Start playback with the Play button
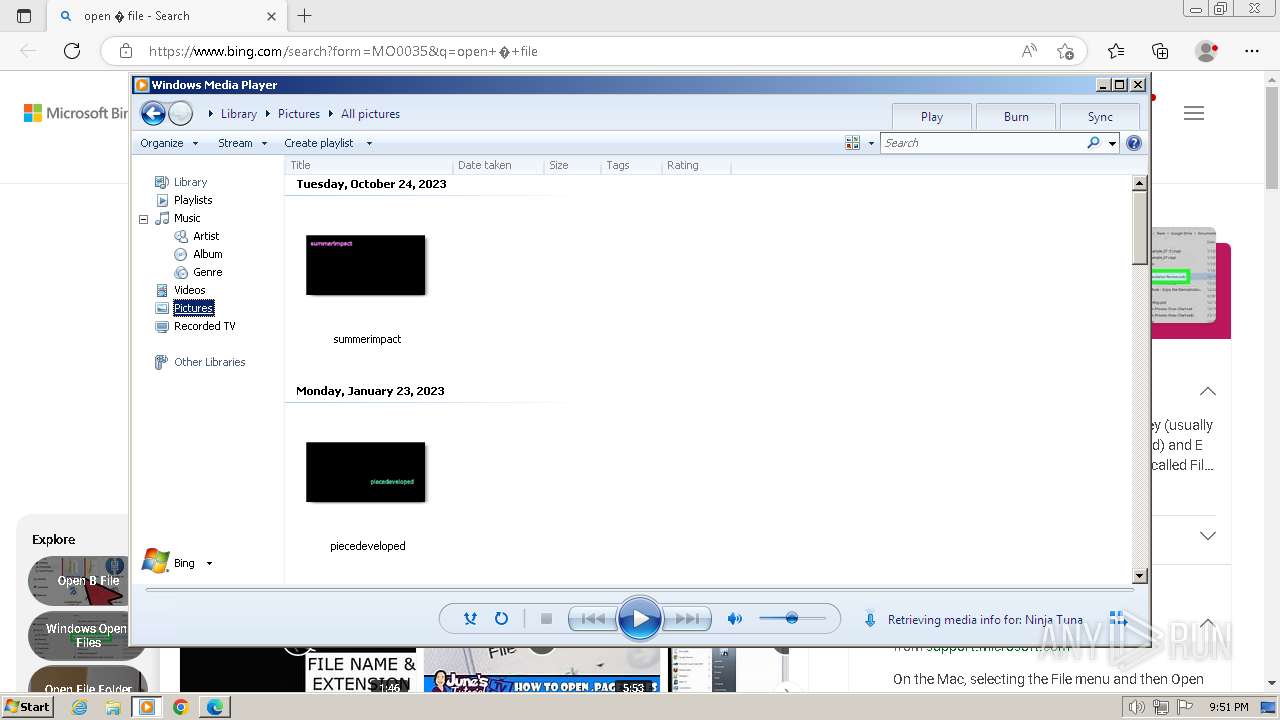 tap(639, 619)
